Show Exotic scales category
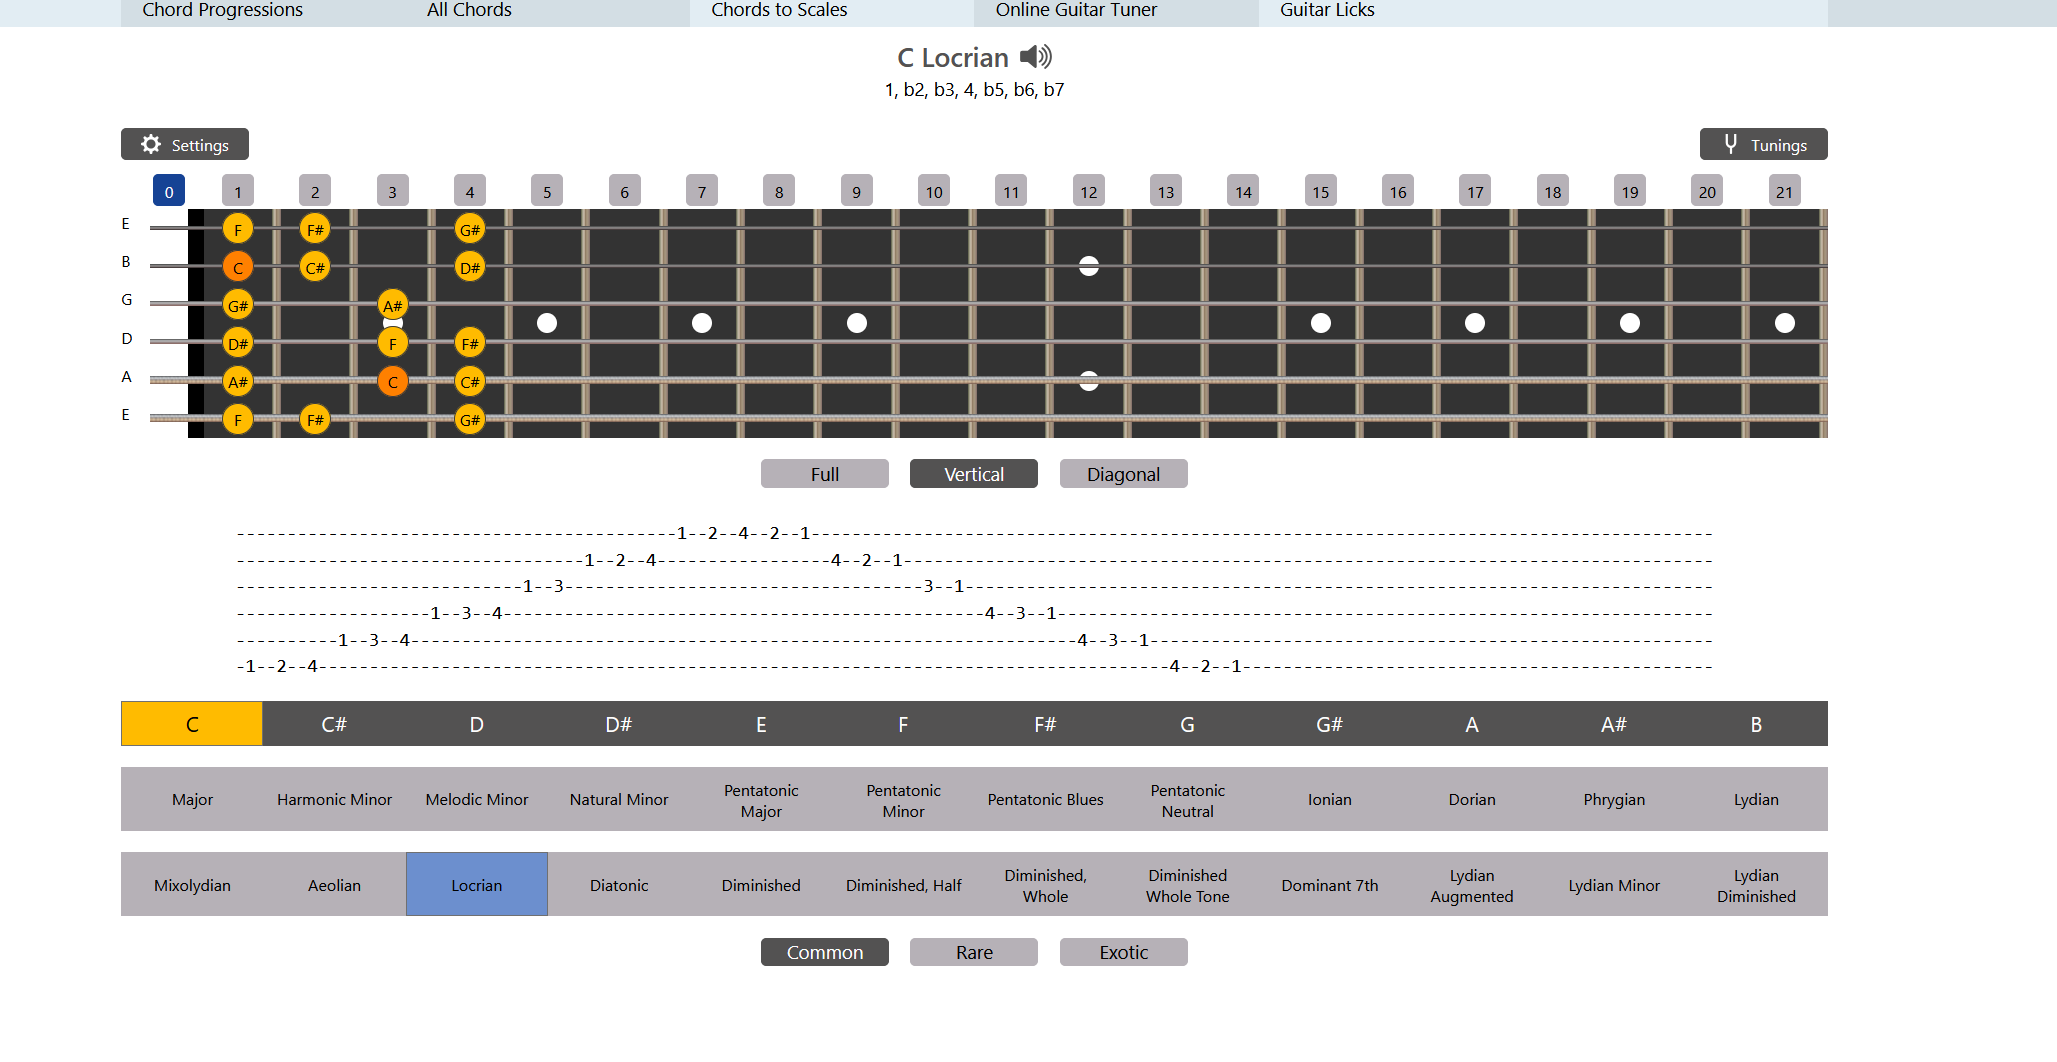 click(x=1124, y=952)
